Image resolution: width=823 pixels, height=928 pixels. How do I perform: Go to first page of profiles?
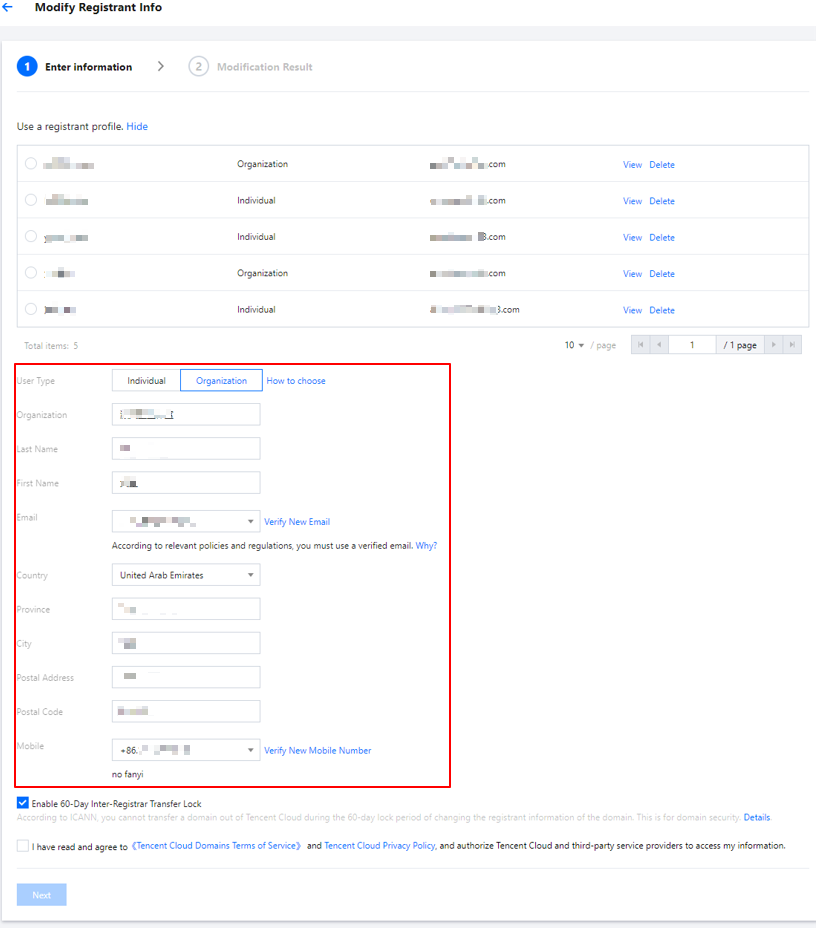point(641,345)
